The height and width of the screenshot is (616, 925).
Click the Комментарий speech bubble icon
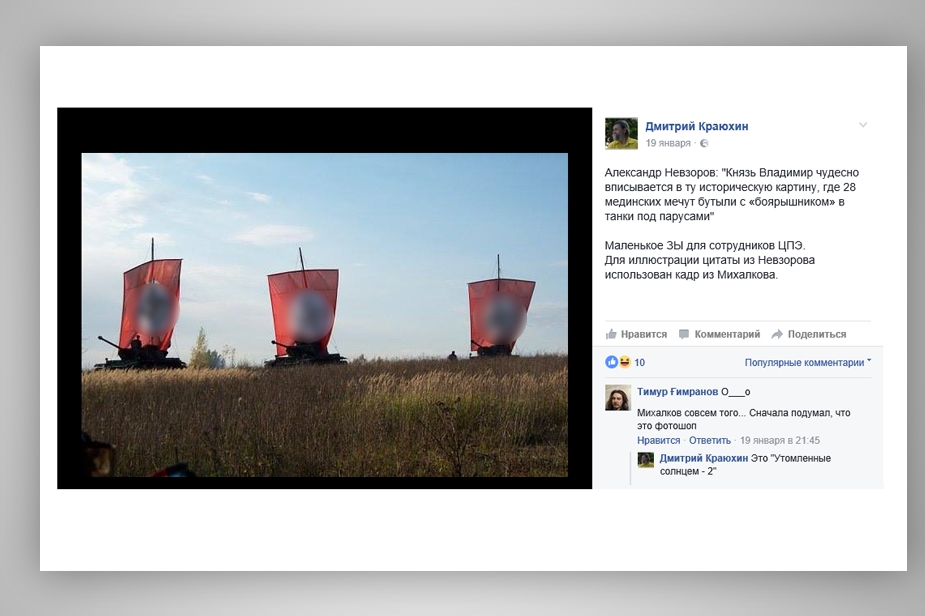[684, 334]
